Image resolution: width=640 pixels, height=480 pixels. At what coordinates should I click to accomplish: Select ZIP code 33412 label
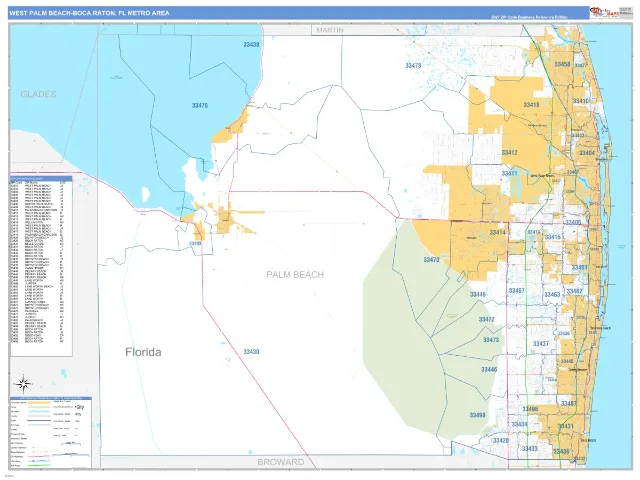(x=509, y=153)
